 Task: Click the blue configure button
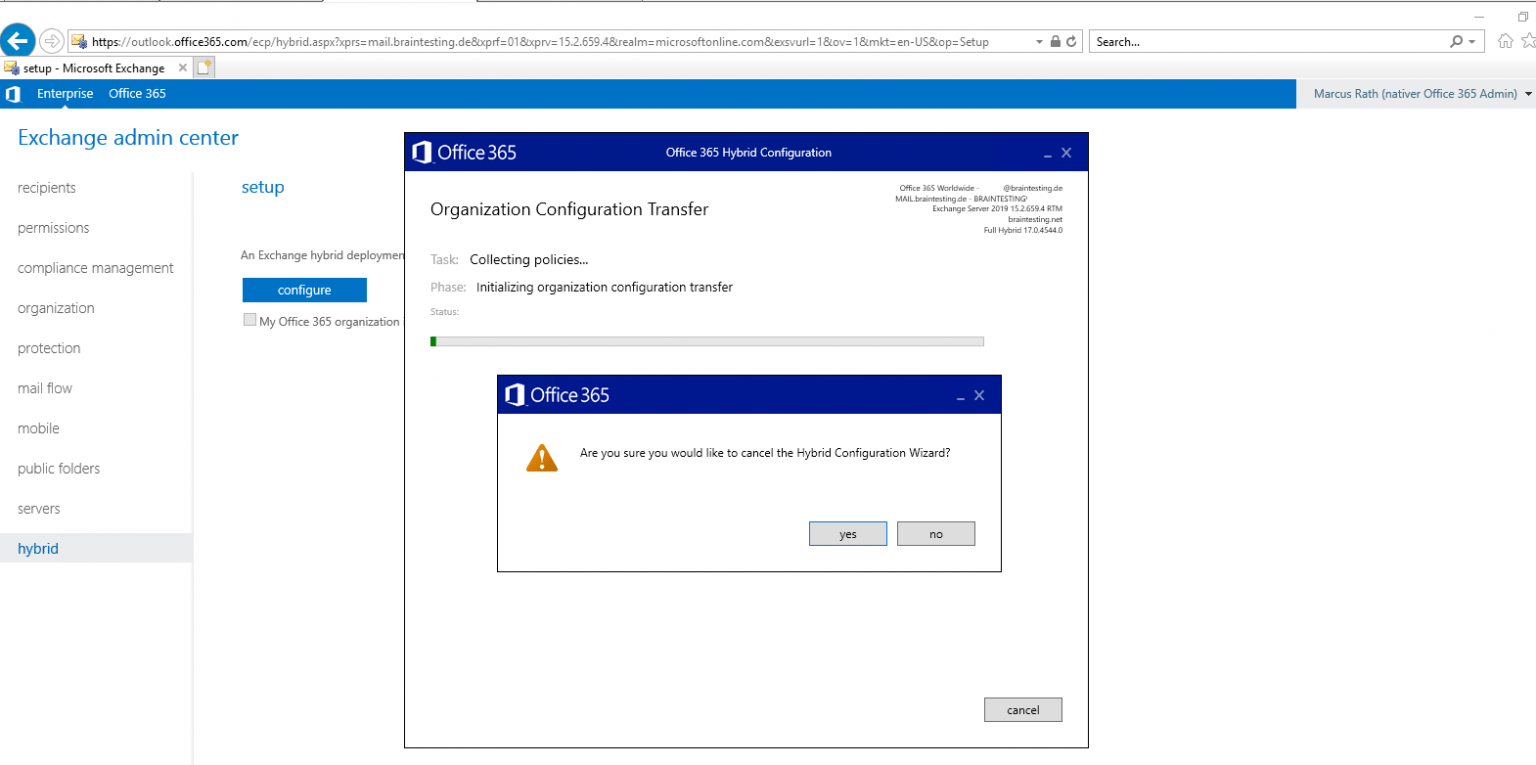coord(304,289)
